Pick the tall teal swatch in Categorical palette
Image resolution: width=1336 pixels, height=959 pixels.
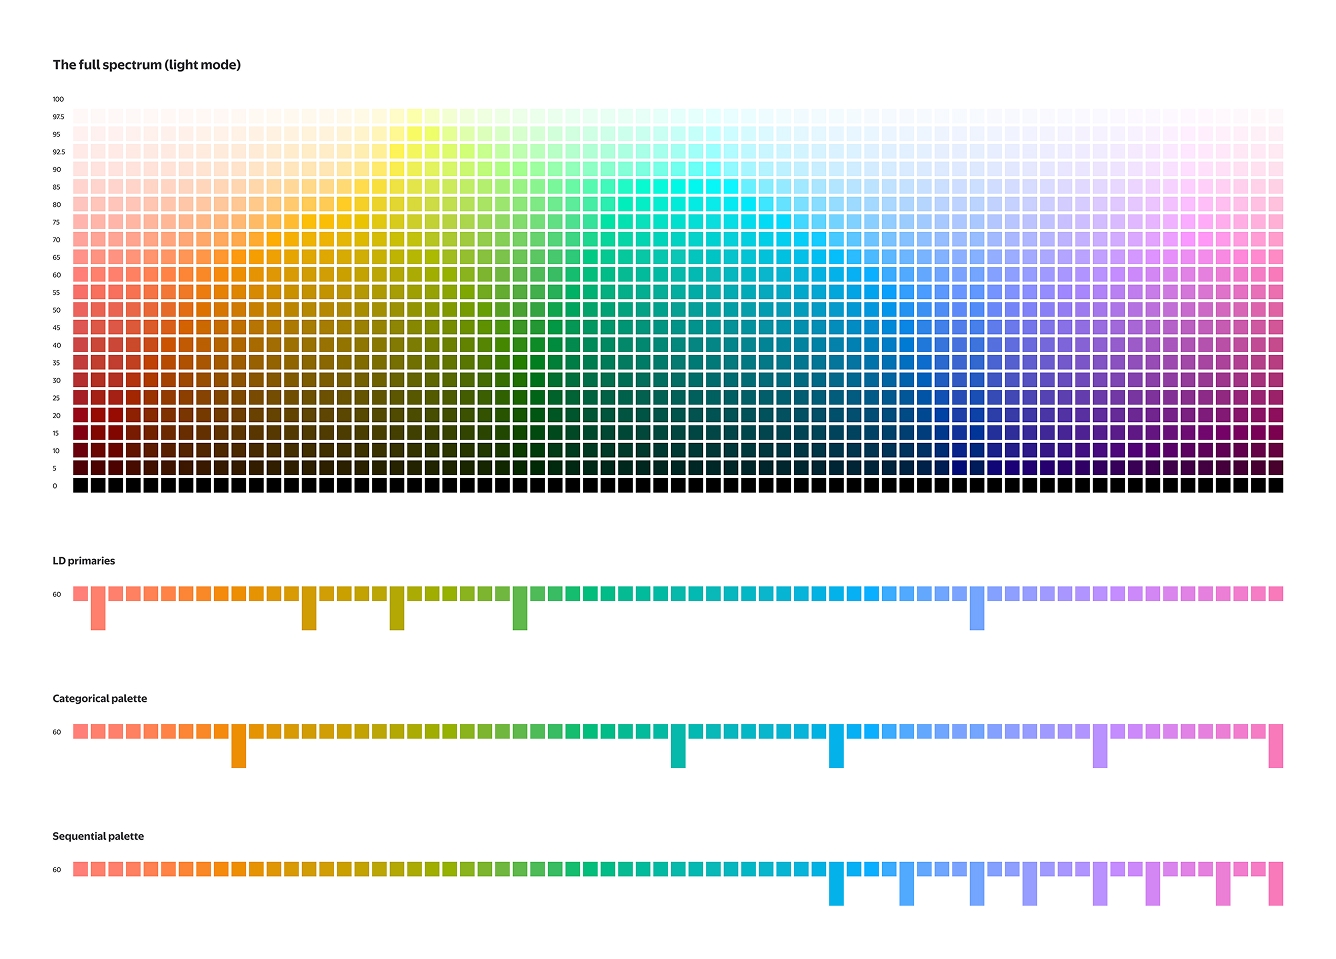tap(678, 746)
